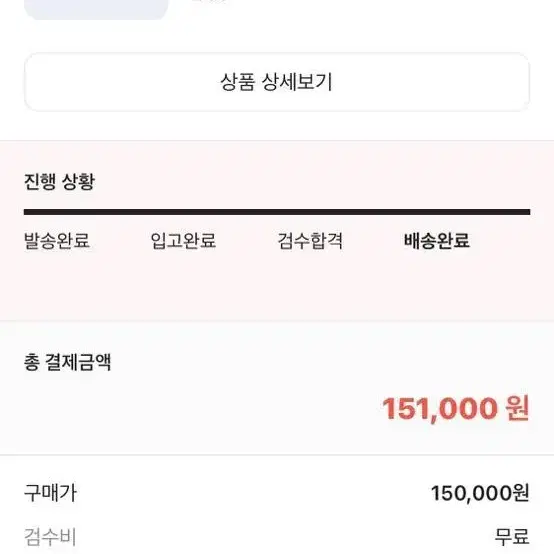Click empty pink area below progress steps

pos(277,288)
